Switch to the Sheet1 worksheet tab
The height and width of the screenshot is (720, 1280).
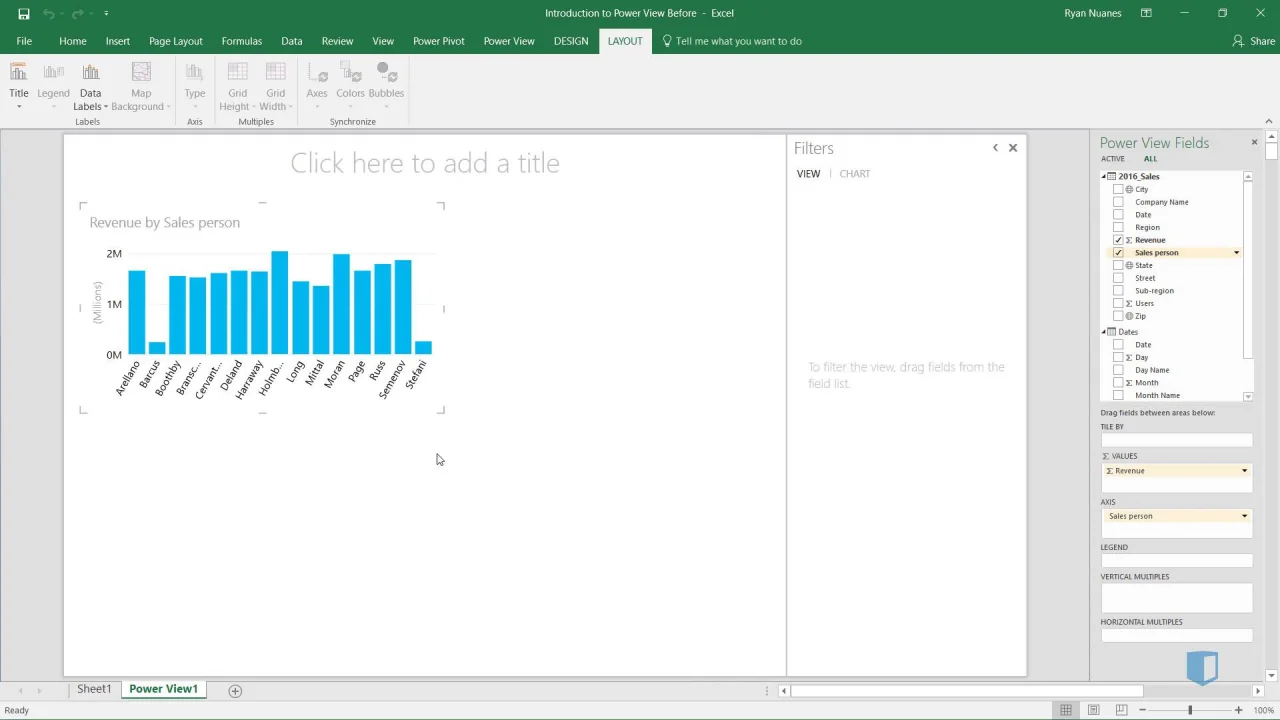[94, 689]
